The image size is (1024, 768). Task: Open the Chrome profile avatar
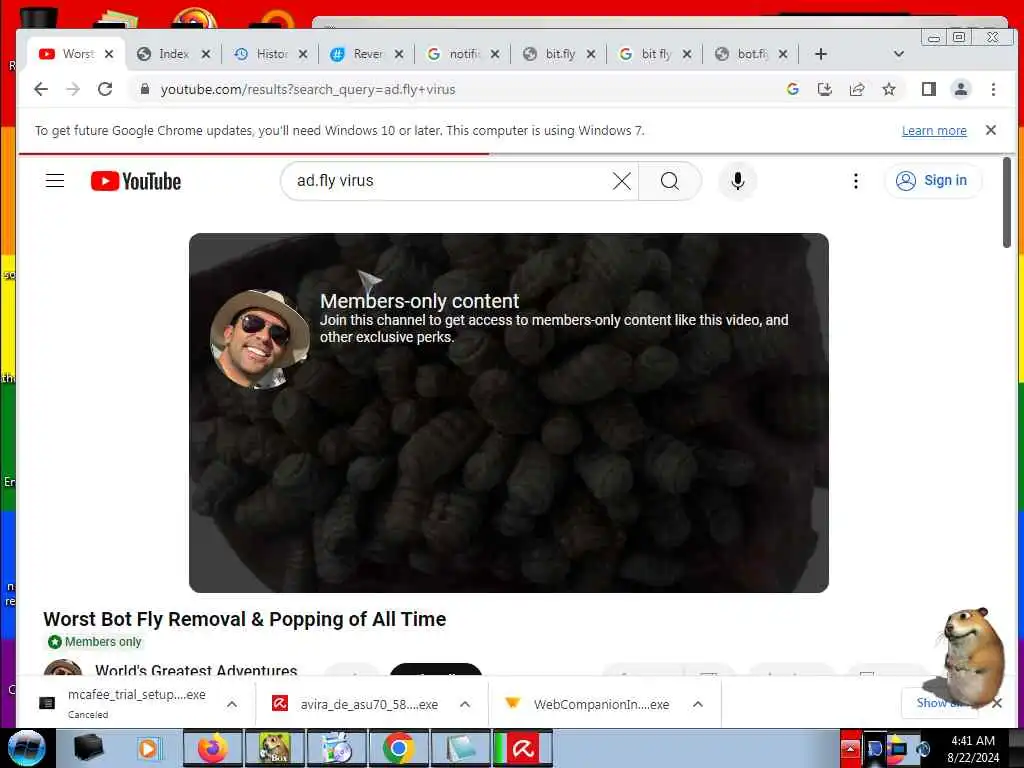pos(961,89)
